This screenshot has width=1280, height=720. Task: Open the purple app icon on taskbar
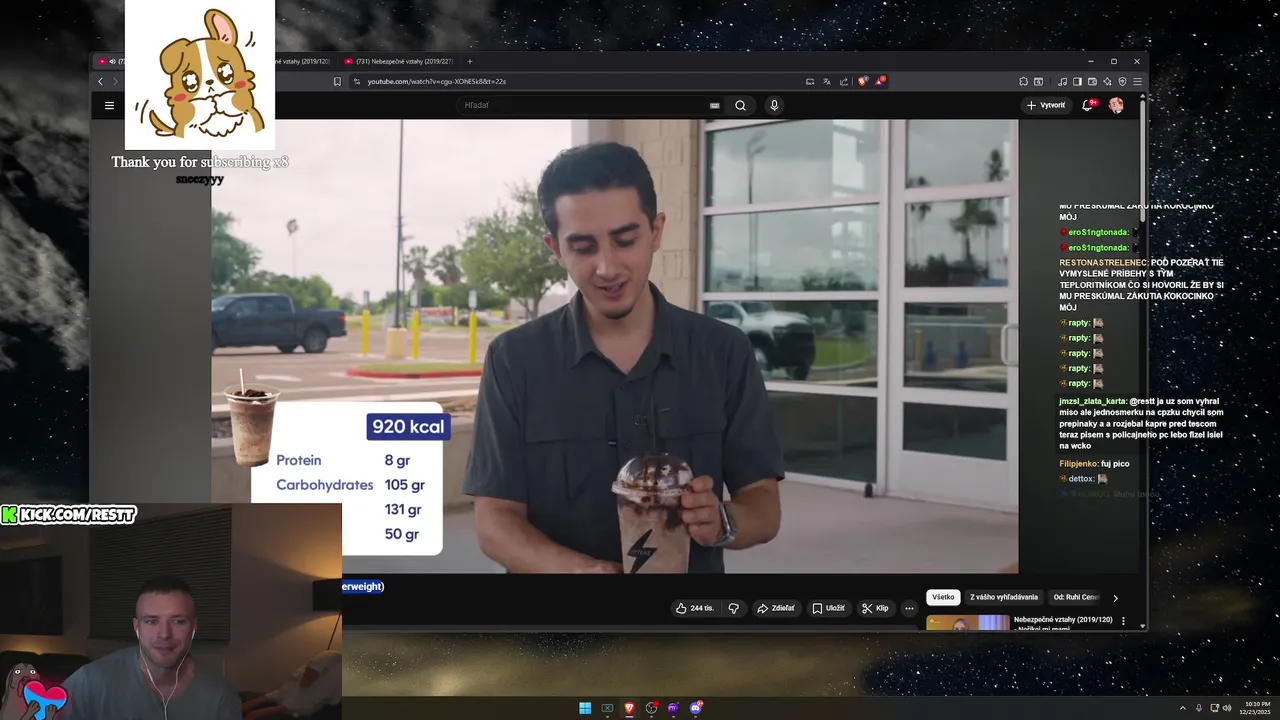click(x=673, y=708)
